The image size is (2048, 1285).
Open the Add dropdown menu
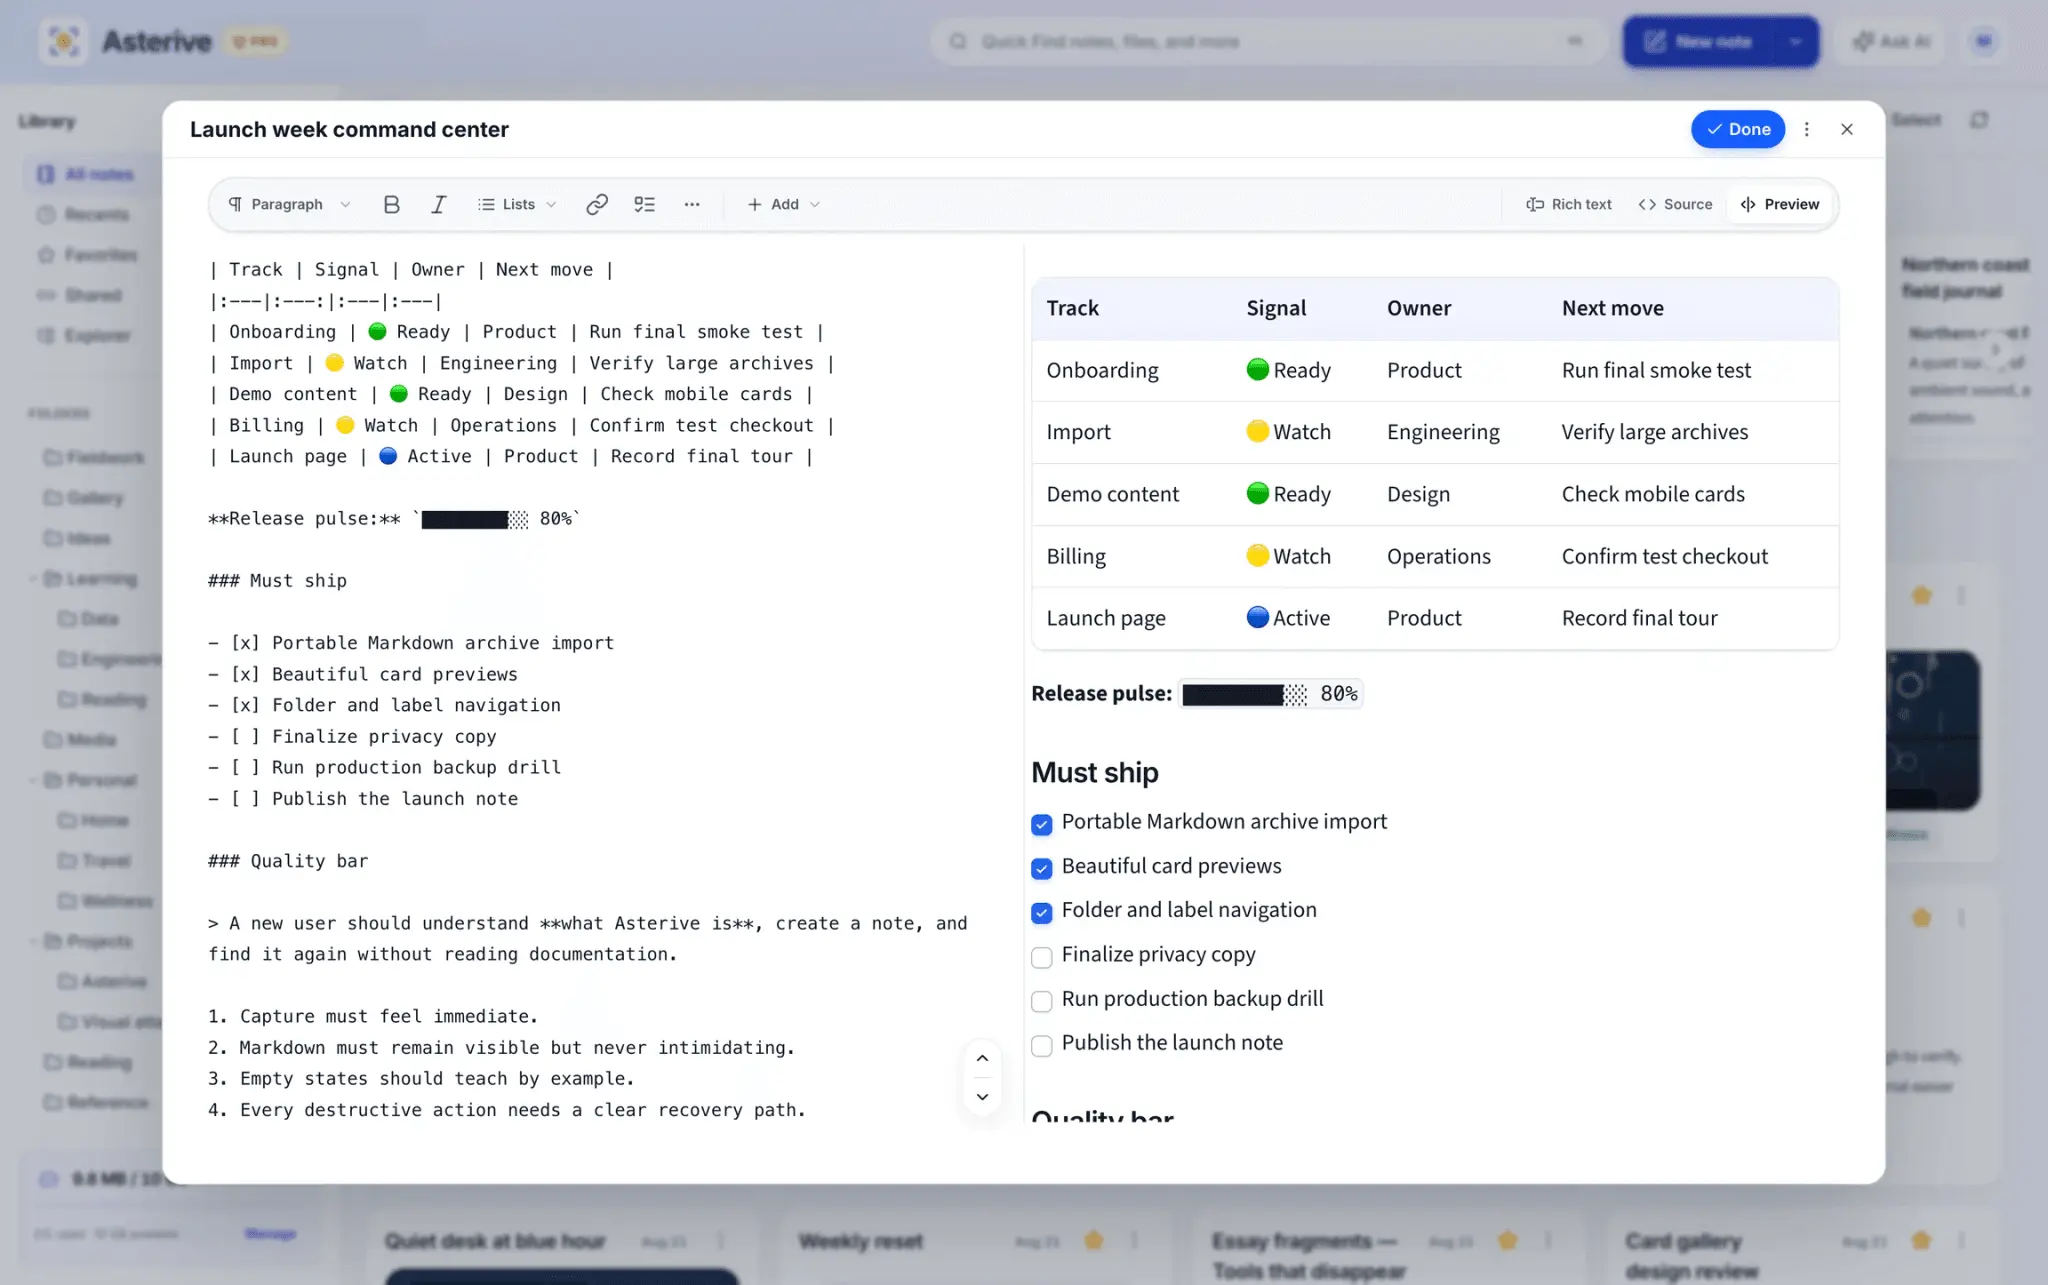coord(783,204)
